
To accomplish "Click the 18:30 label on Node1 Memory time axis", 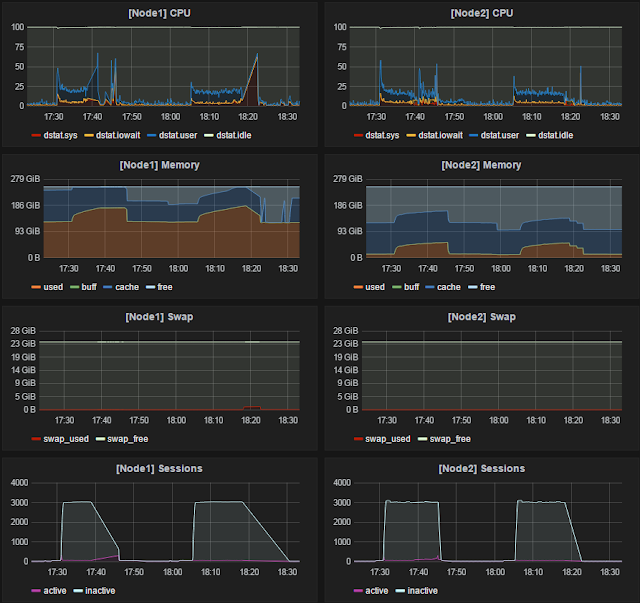I will [x=288, y=269].
